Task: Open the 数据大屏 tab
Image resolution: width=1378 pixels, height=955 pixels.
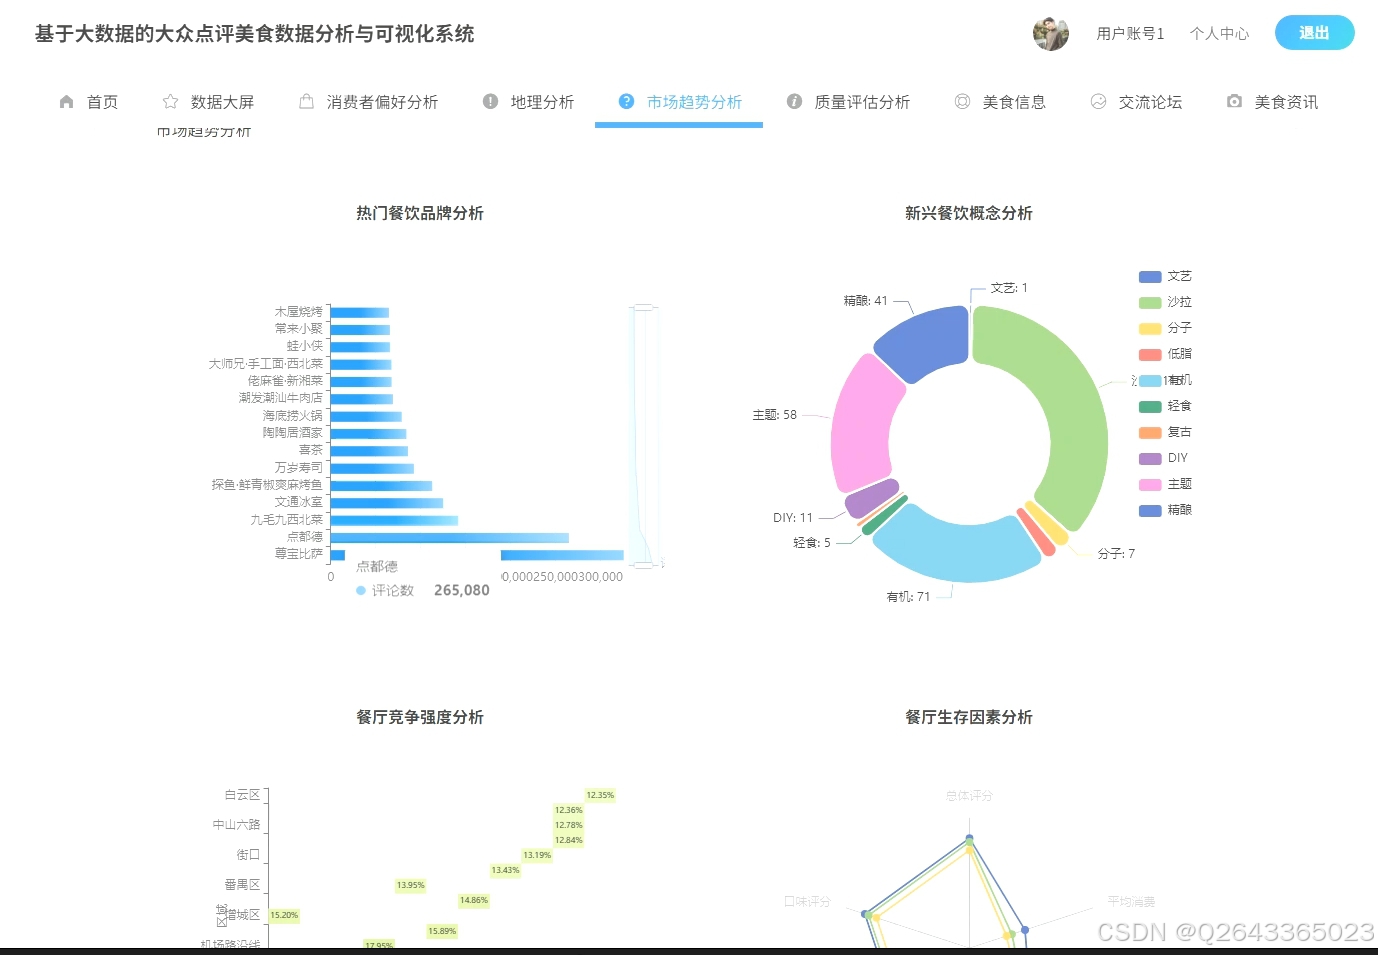Action: pyautogui.click(x=222, y=100)
